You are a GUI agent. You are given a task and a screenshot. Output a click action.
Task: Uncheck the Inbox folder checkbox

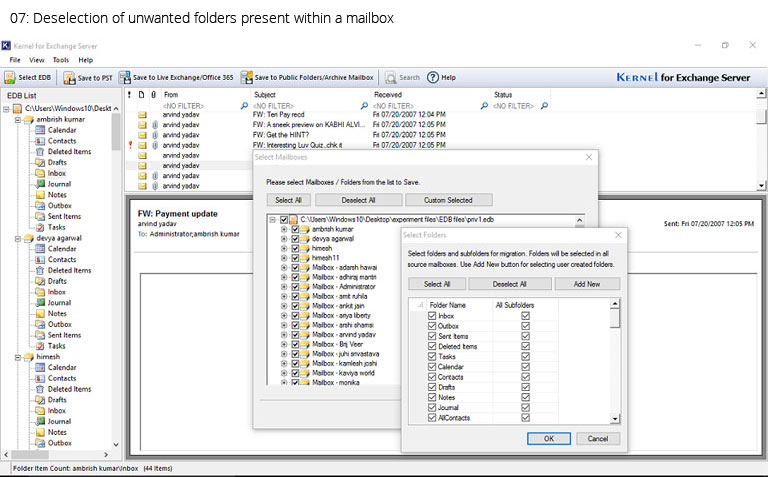point(432,316)
